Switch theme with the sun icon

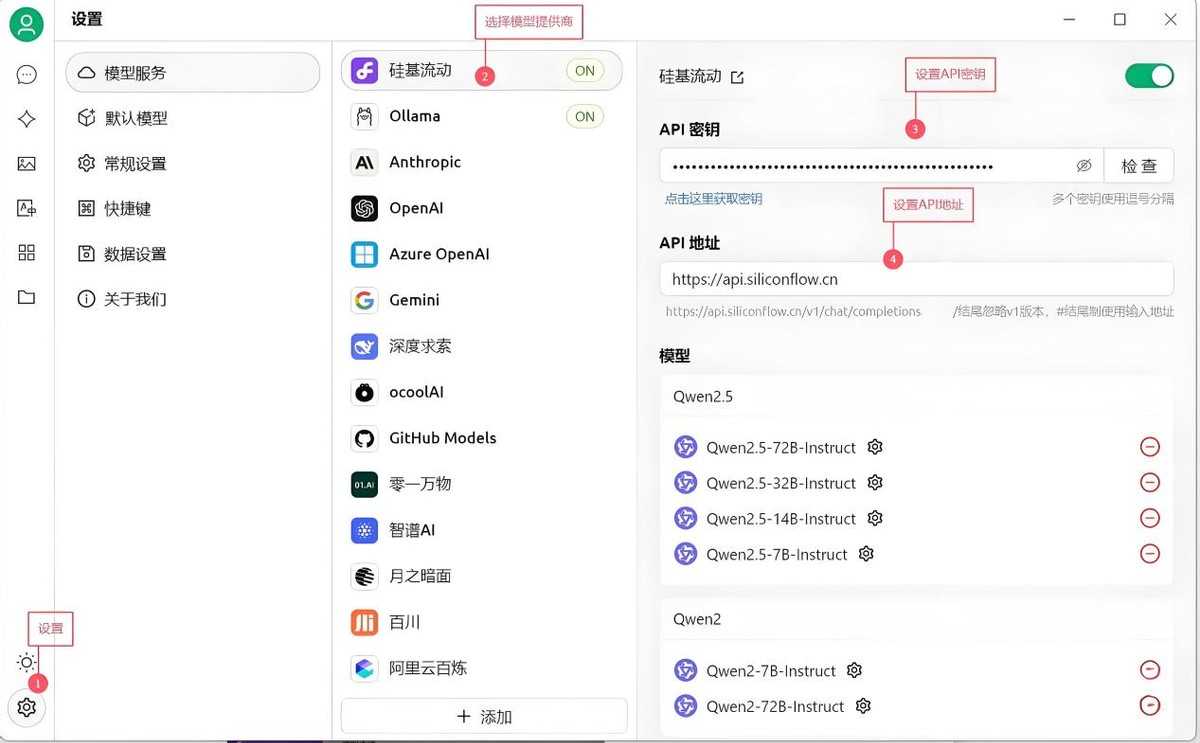[27, 662]
